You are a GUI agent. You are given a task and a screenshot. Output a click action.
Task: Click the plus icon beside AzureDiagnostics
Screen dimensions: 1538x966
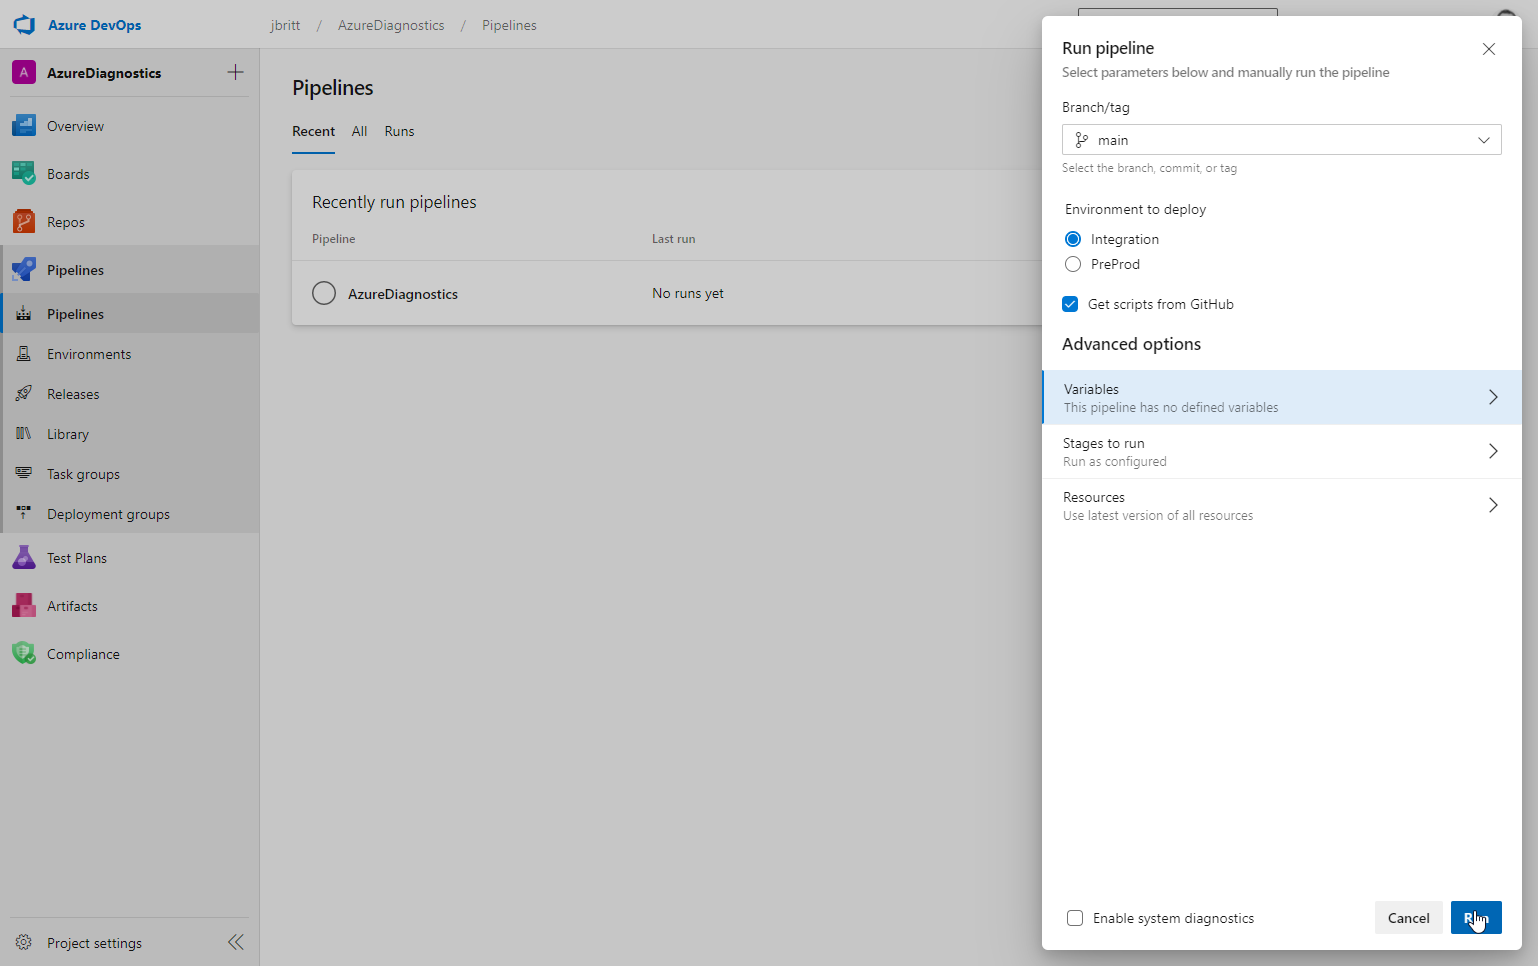pos(235,72)
